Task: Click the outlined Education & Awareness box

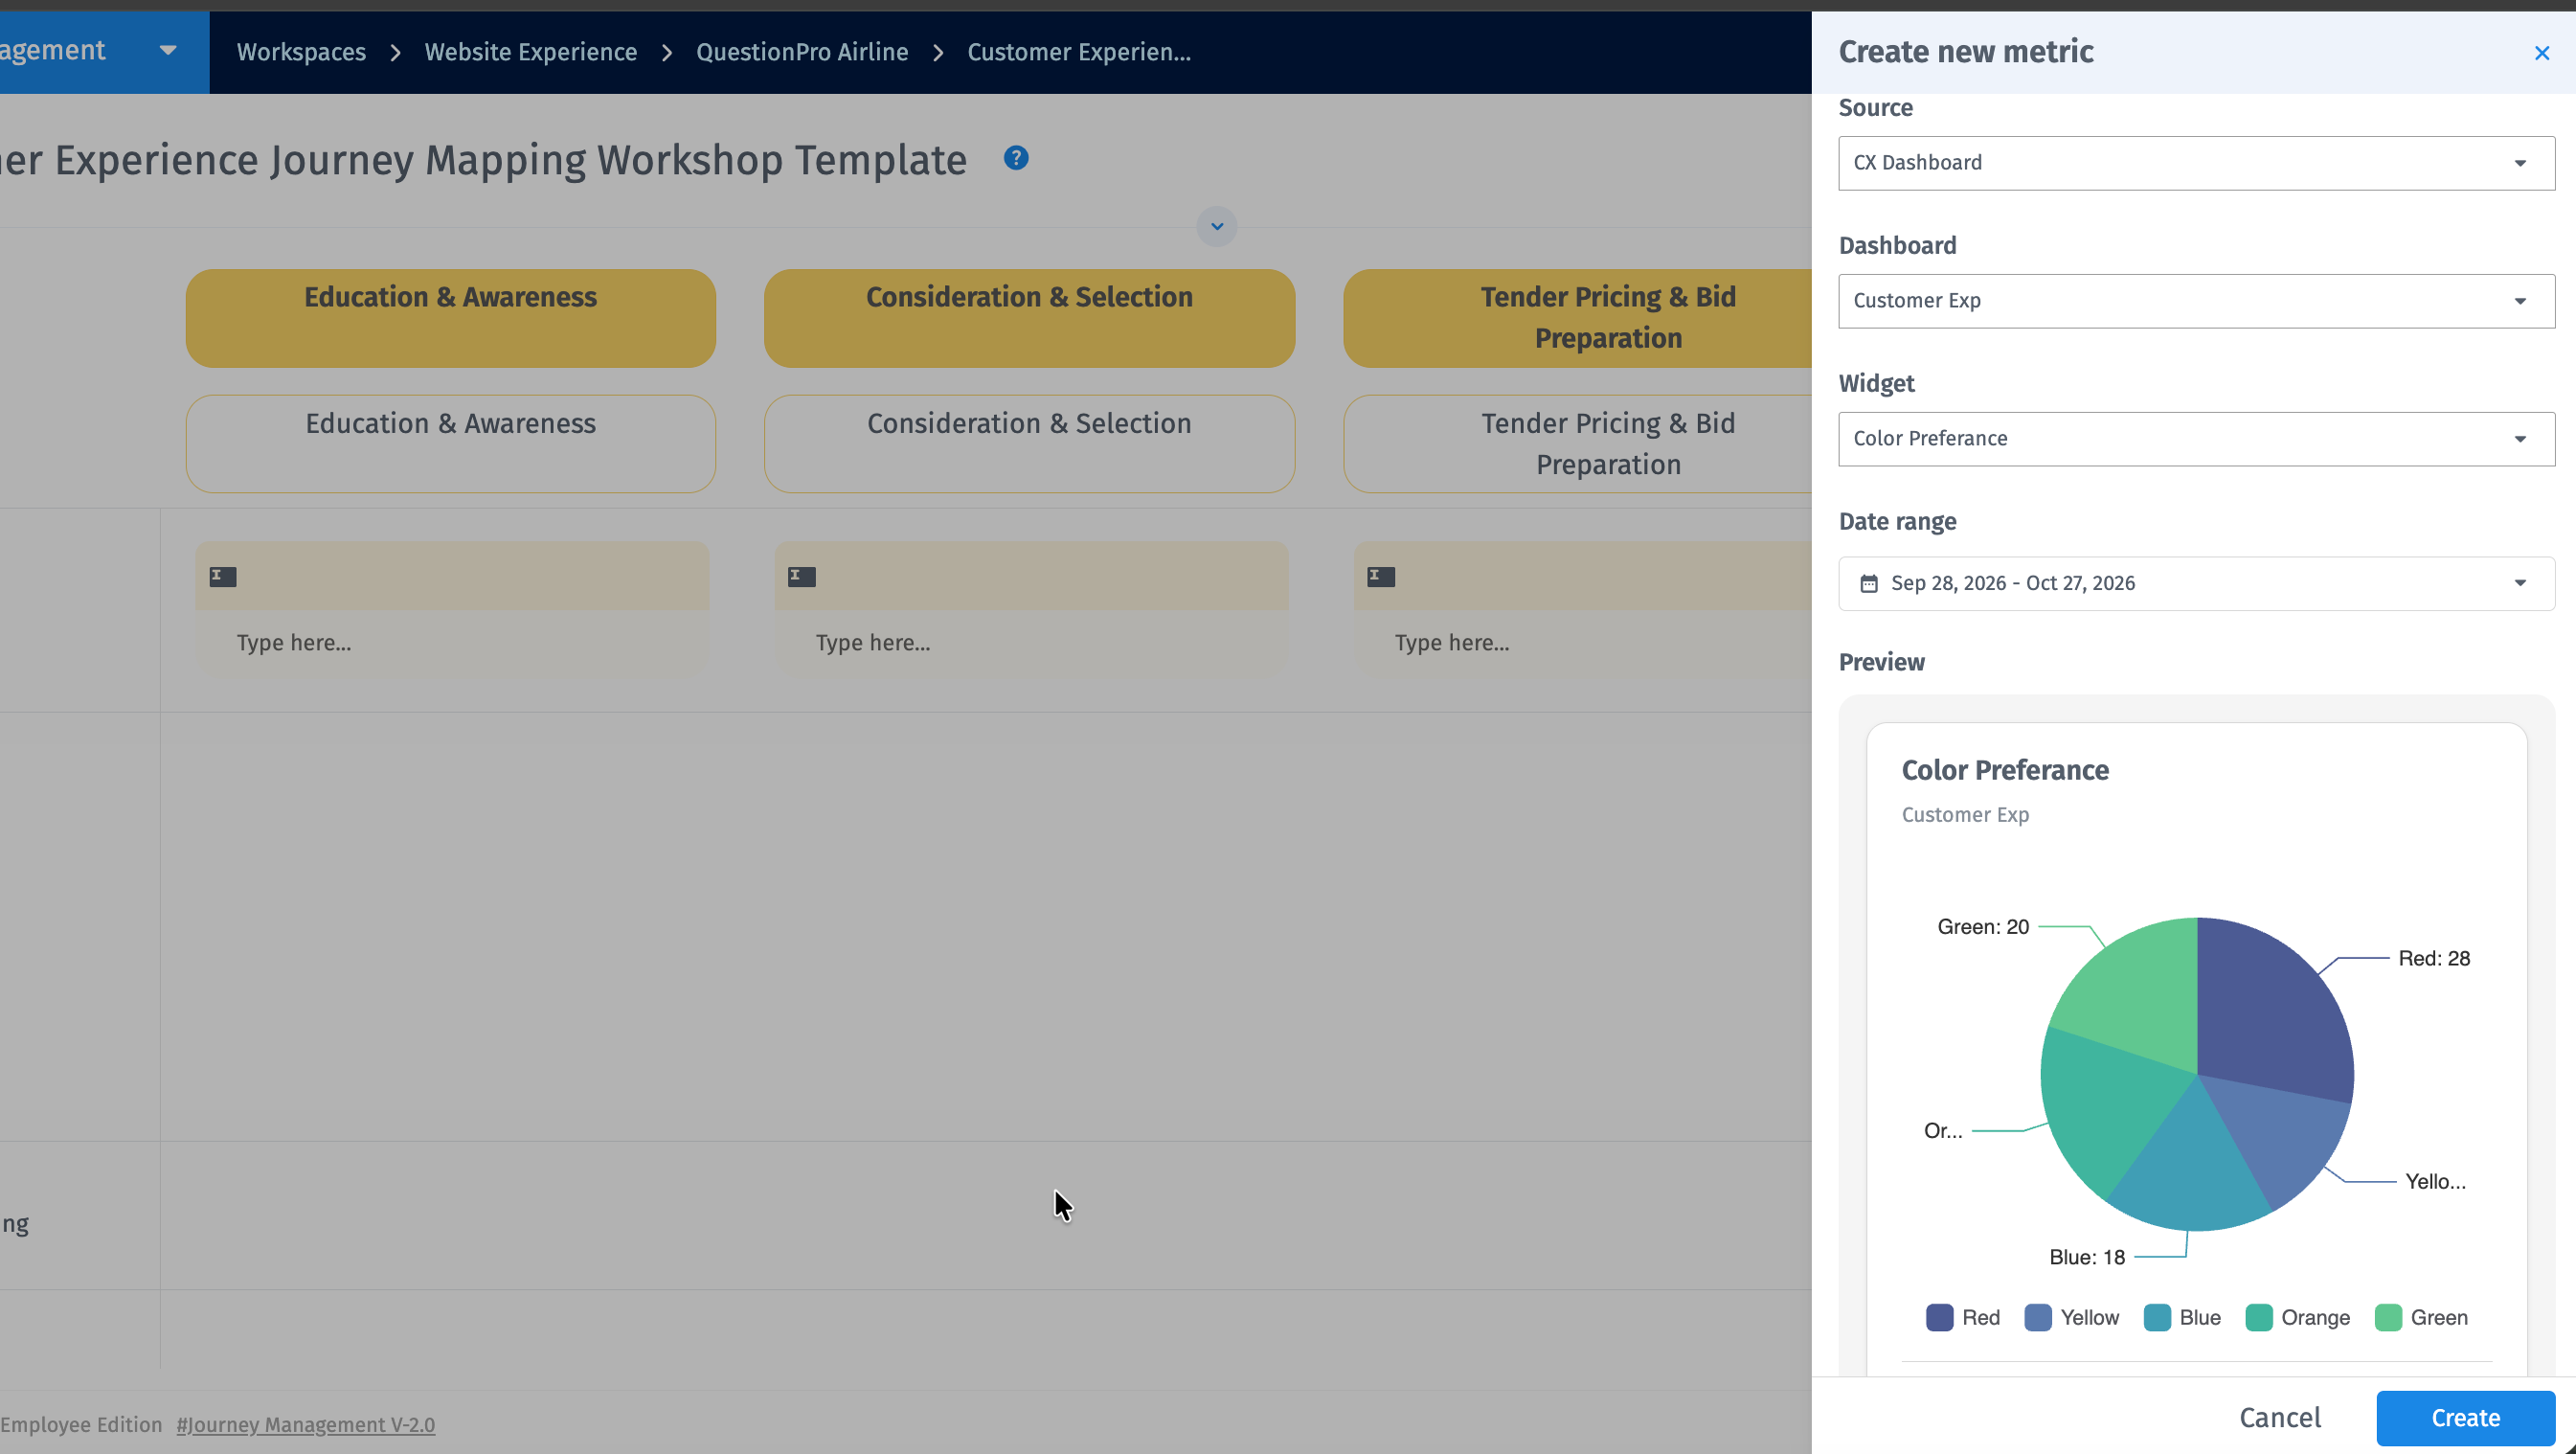Action: (450, 443)
